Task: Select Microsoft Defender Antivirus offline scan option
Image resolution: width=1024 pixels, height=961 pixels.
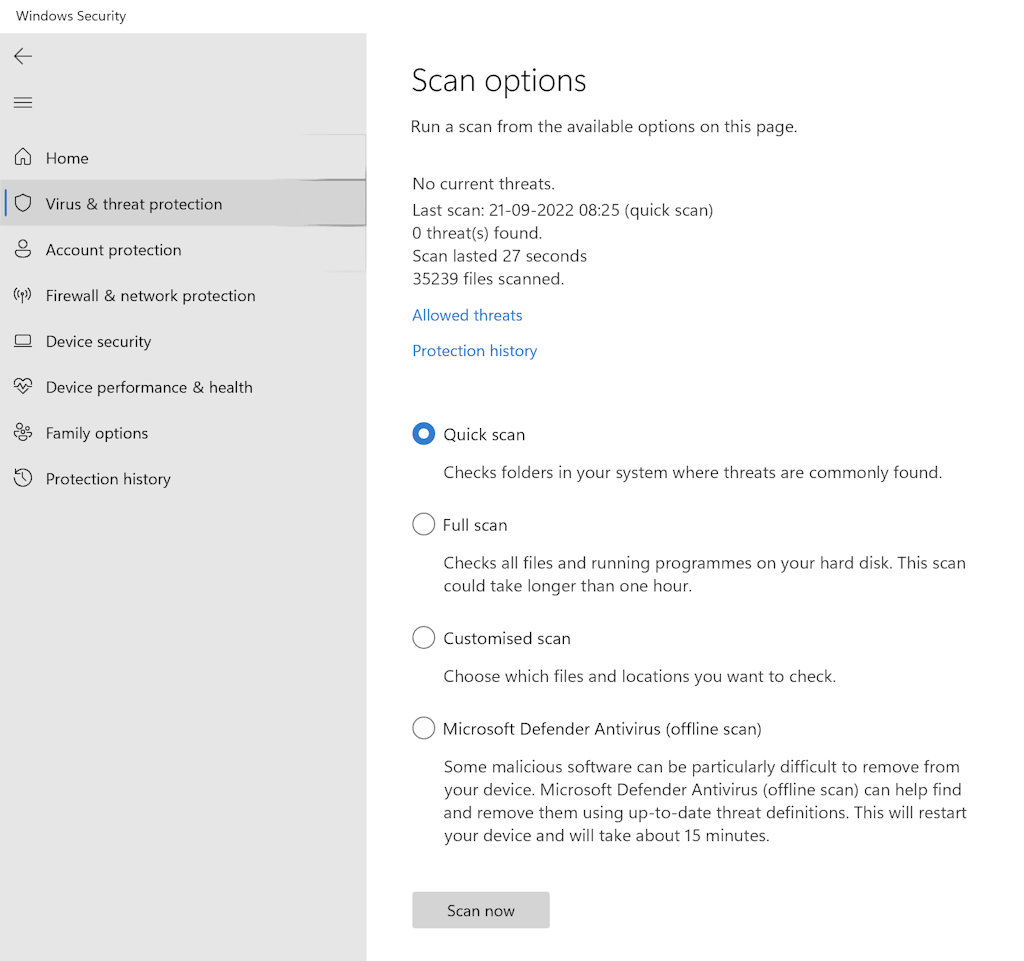Action: pos(423,728)
